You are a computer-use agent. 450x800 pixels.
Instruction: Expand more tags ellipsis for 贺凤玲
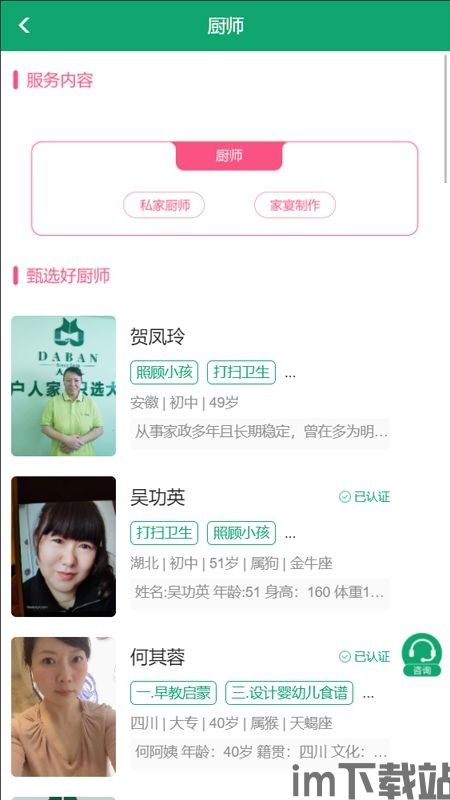[x=290, y=375]
